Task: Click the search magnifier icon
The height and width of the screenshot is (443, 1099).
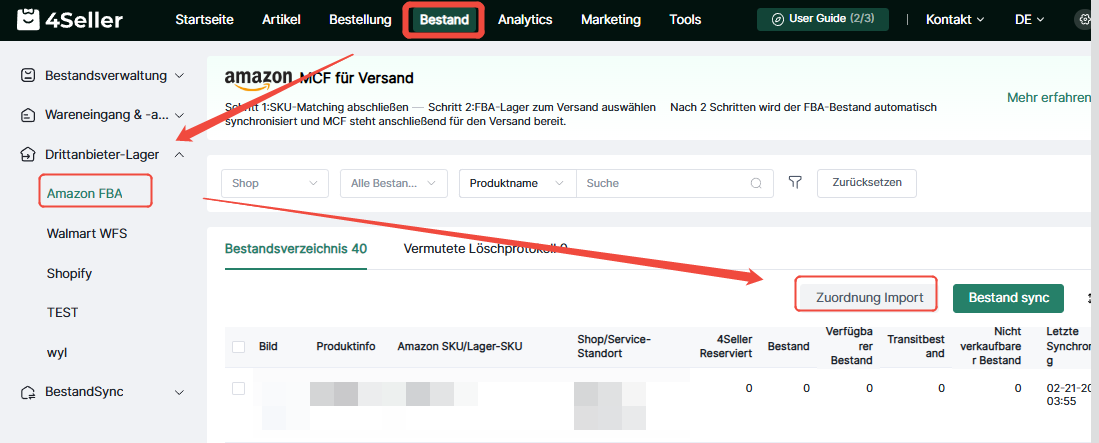Action: 756,183
